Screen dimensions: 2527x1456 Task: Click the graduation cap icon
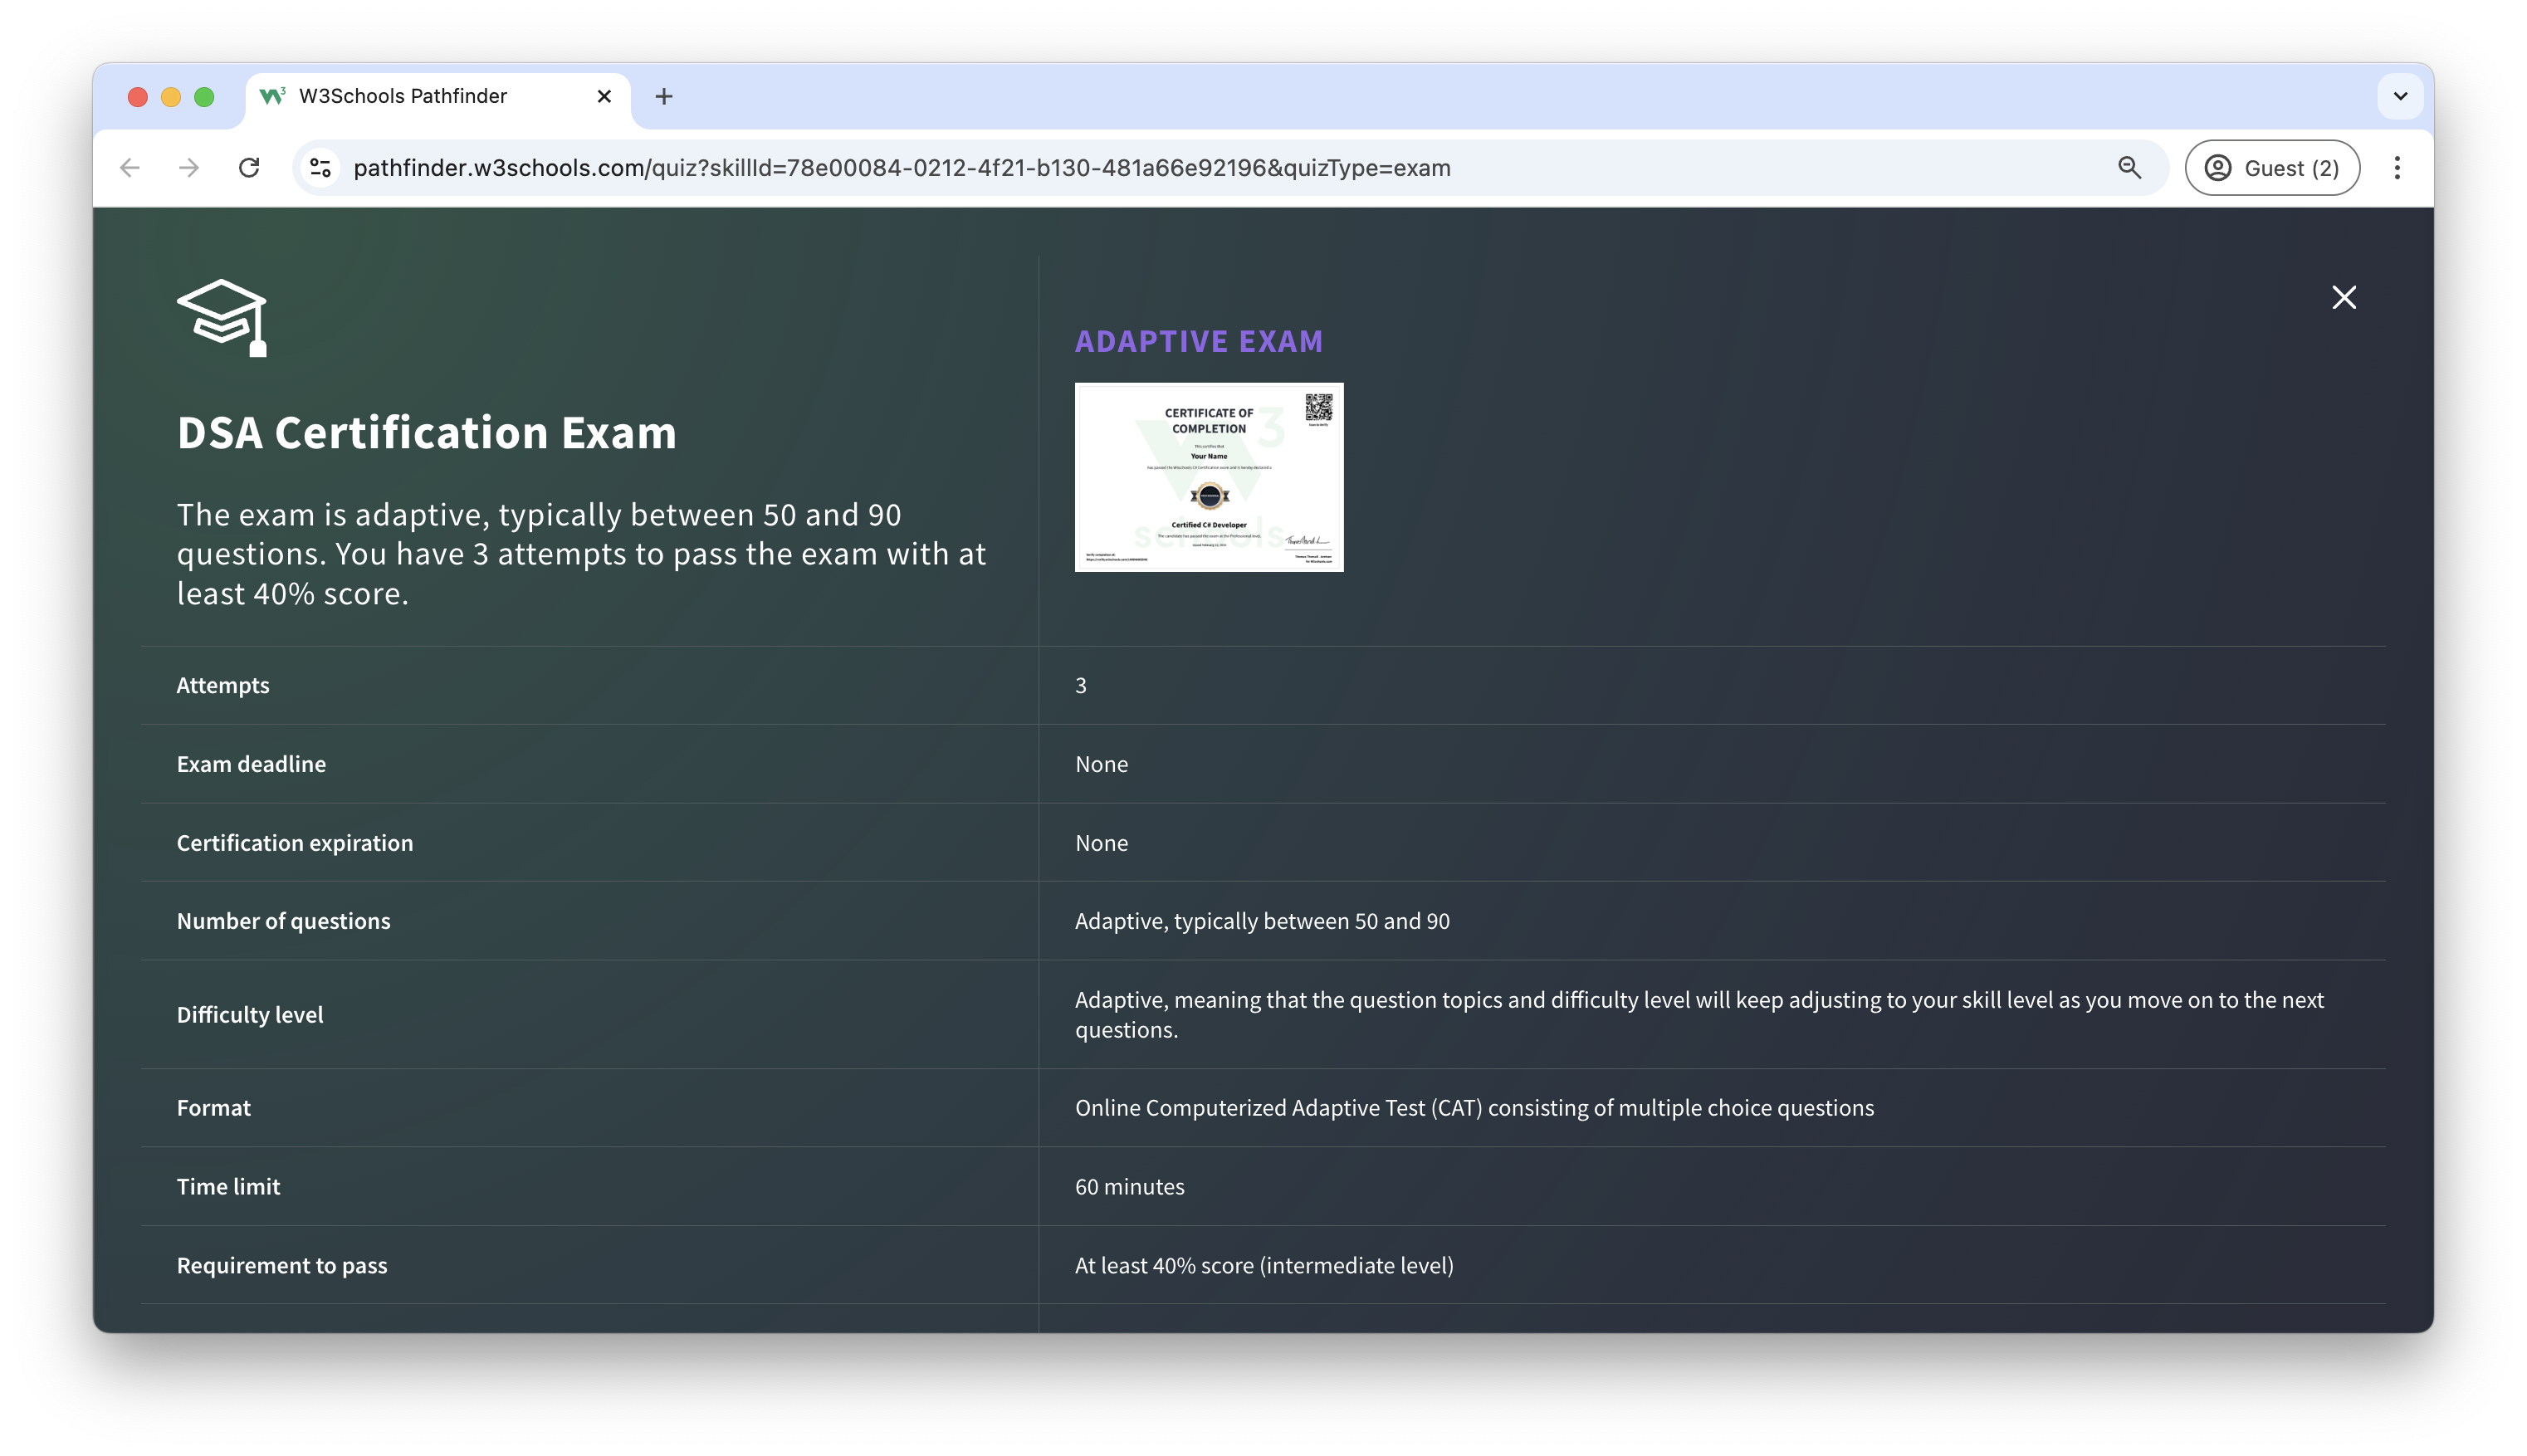click(222, 317)
